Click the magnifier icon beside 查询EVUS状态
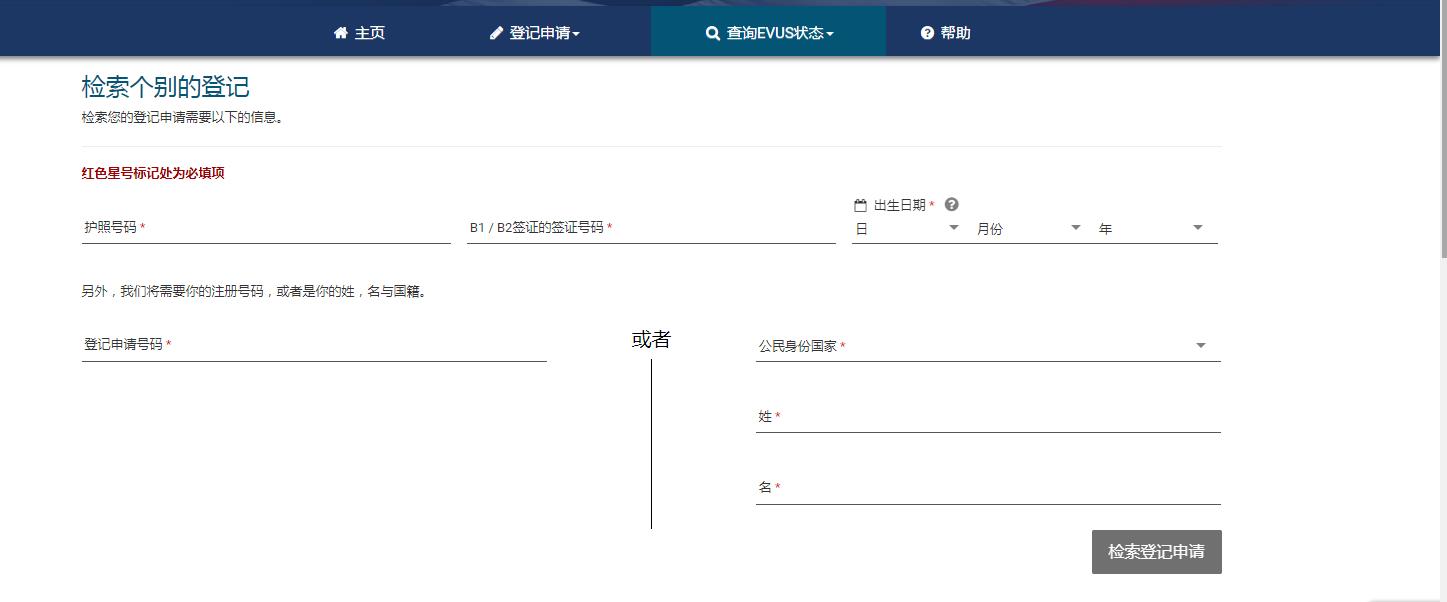1447x602 pixels. pyautogui.click(x=711, y=33)
